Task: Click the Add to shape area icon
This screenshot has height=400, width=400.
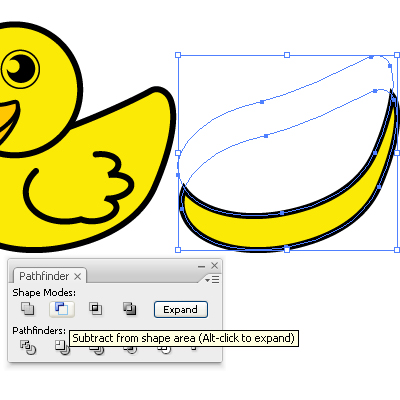Action: pyautogui.click(x=28, y=308)
